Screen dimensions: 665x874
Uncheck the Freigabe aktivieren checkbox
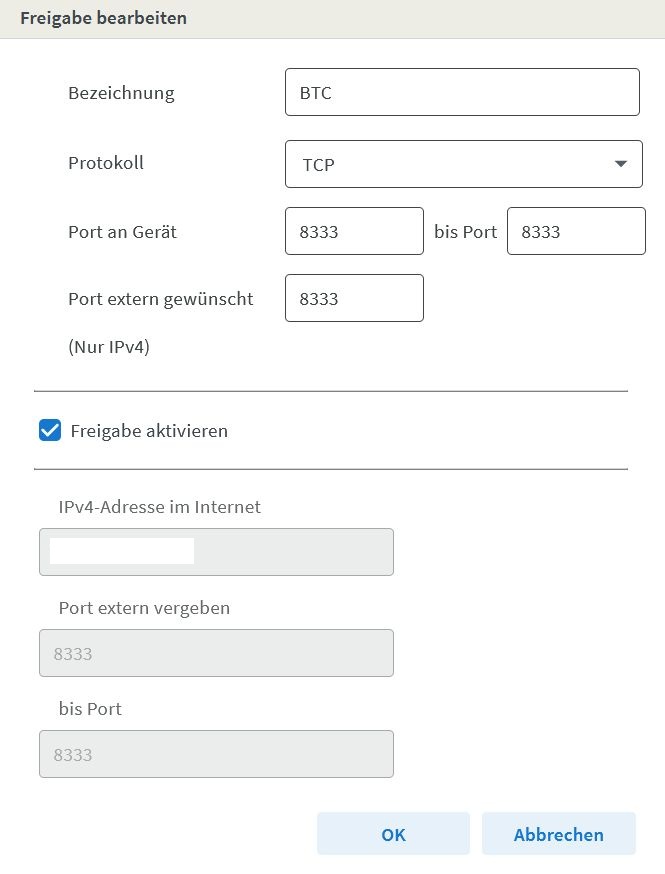50,431
